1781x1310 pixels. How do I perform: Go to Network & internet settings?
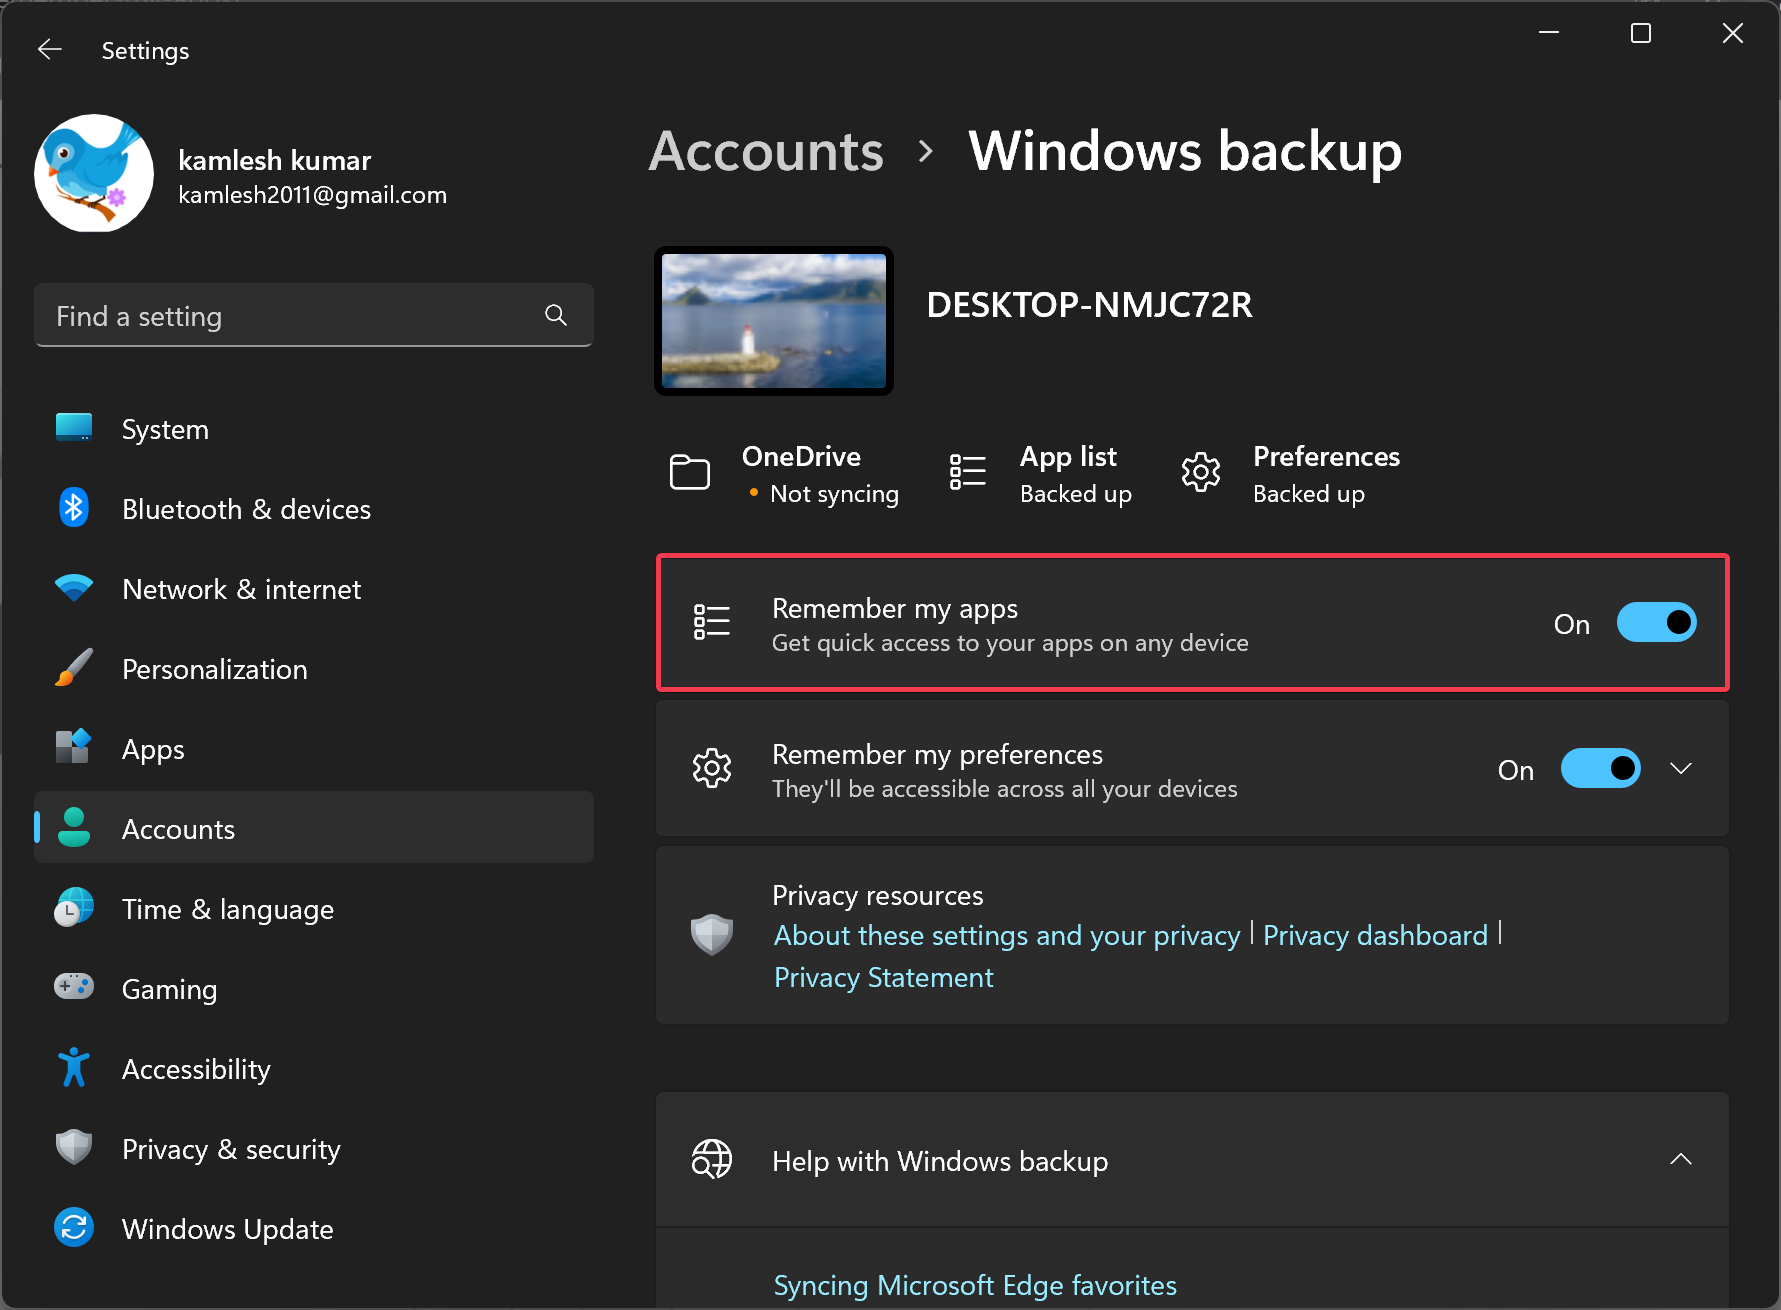[x=314, y=588]
